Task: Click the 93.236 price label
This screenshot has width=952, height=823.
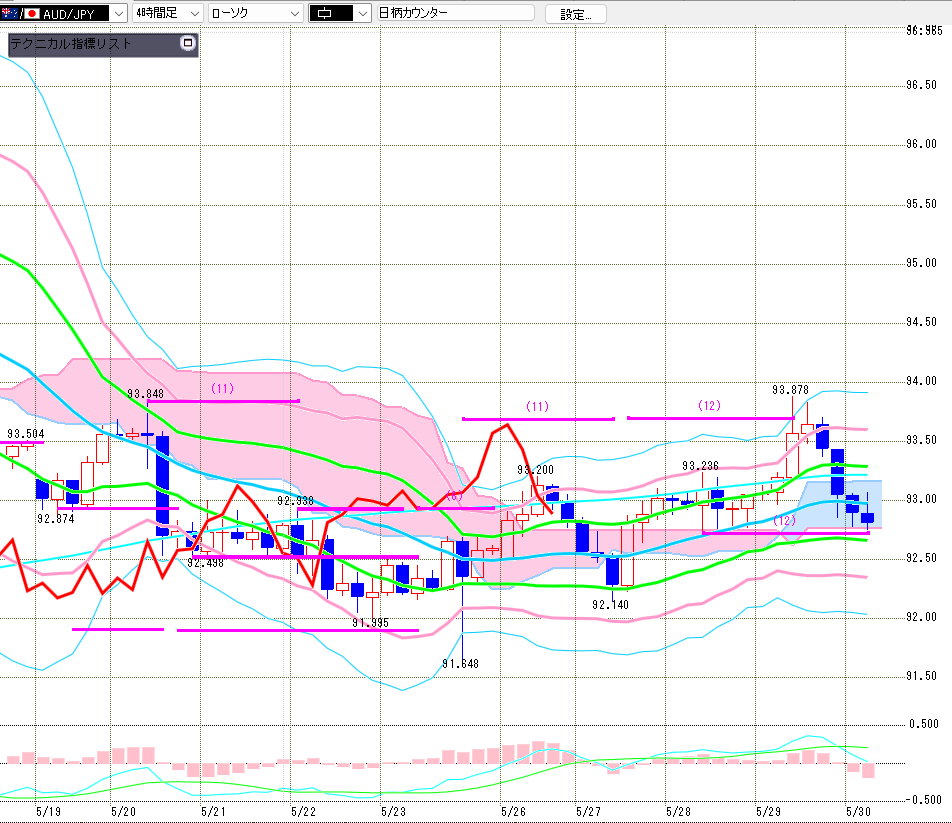Action: [700, 466]
